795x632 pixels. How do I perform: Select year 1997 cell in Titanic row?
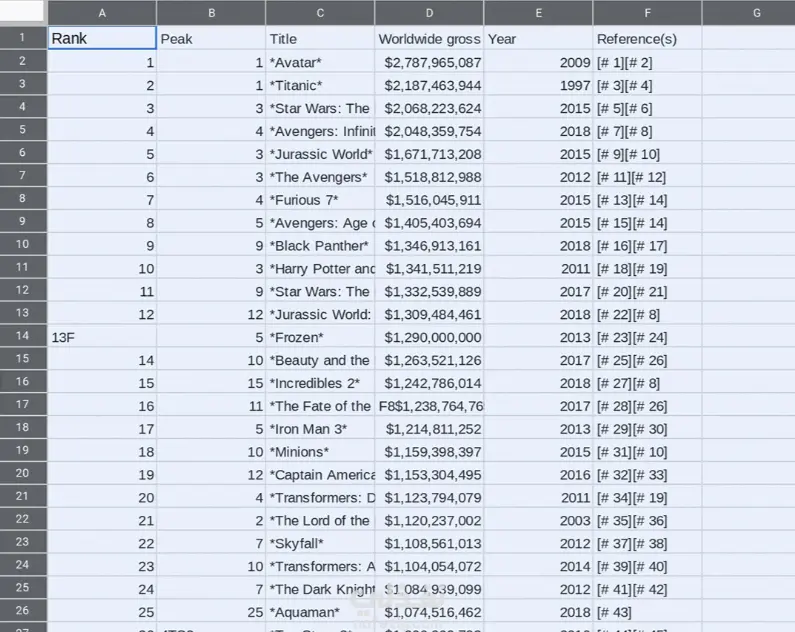(x=538, y=85)
